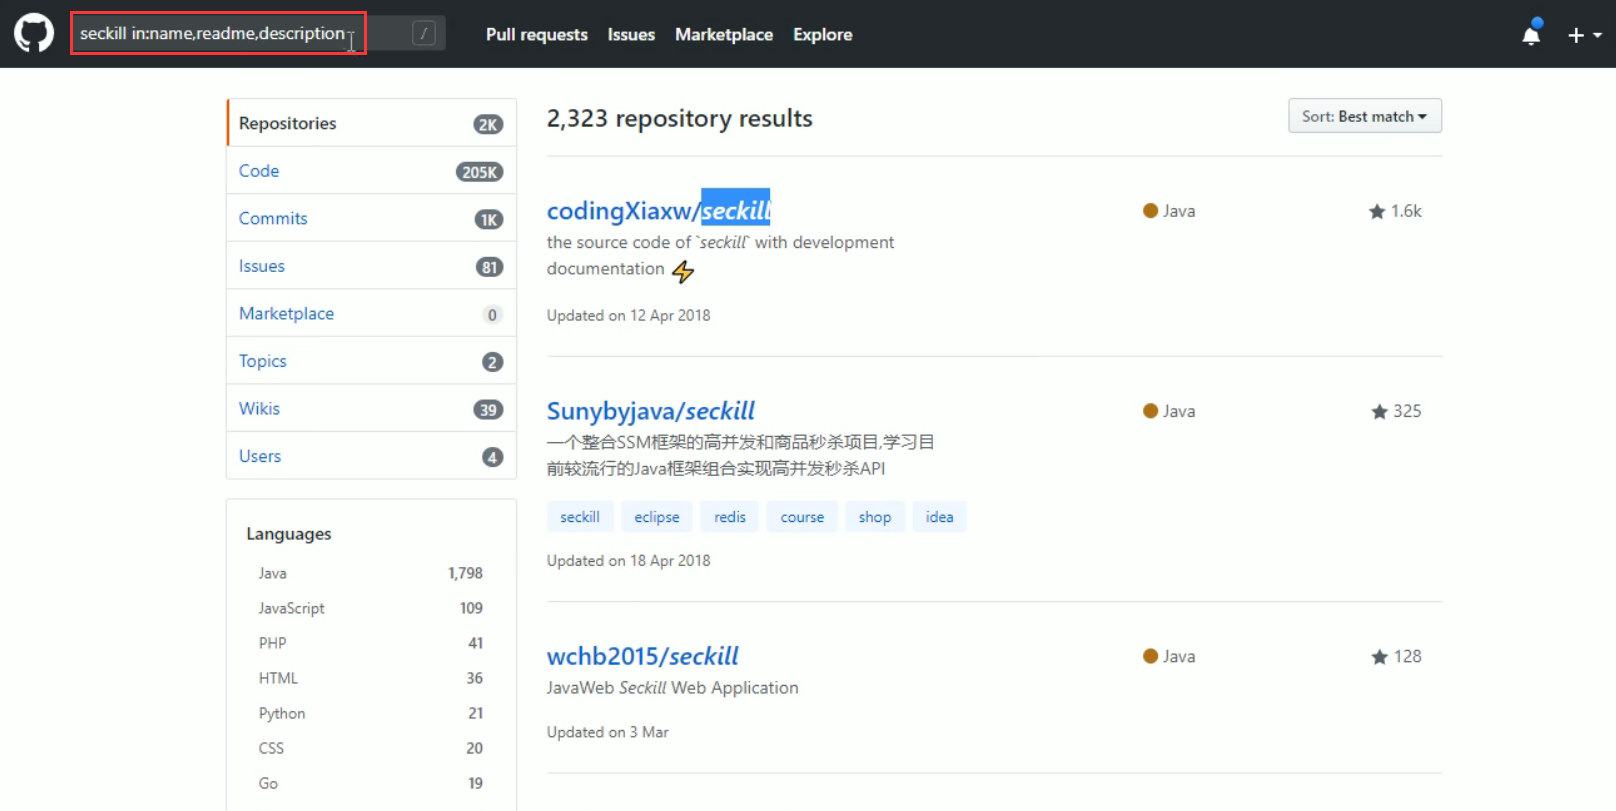Open Marketplace in top navigation
Screen dimensions: 1616x811
[x=724, y=34]
